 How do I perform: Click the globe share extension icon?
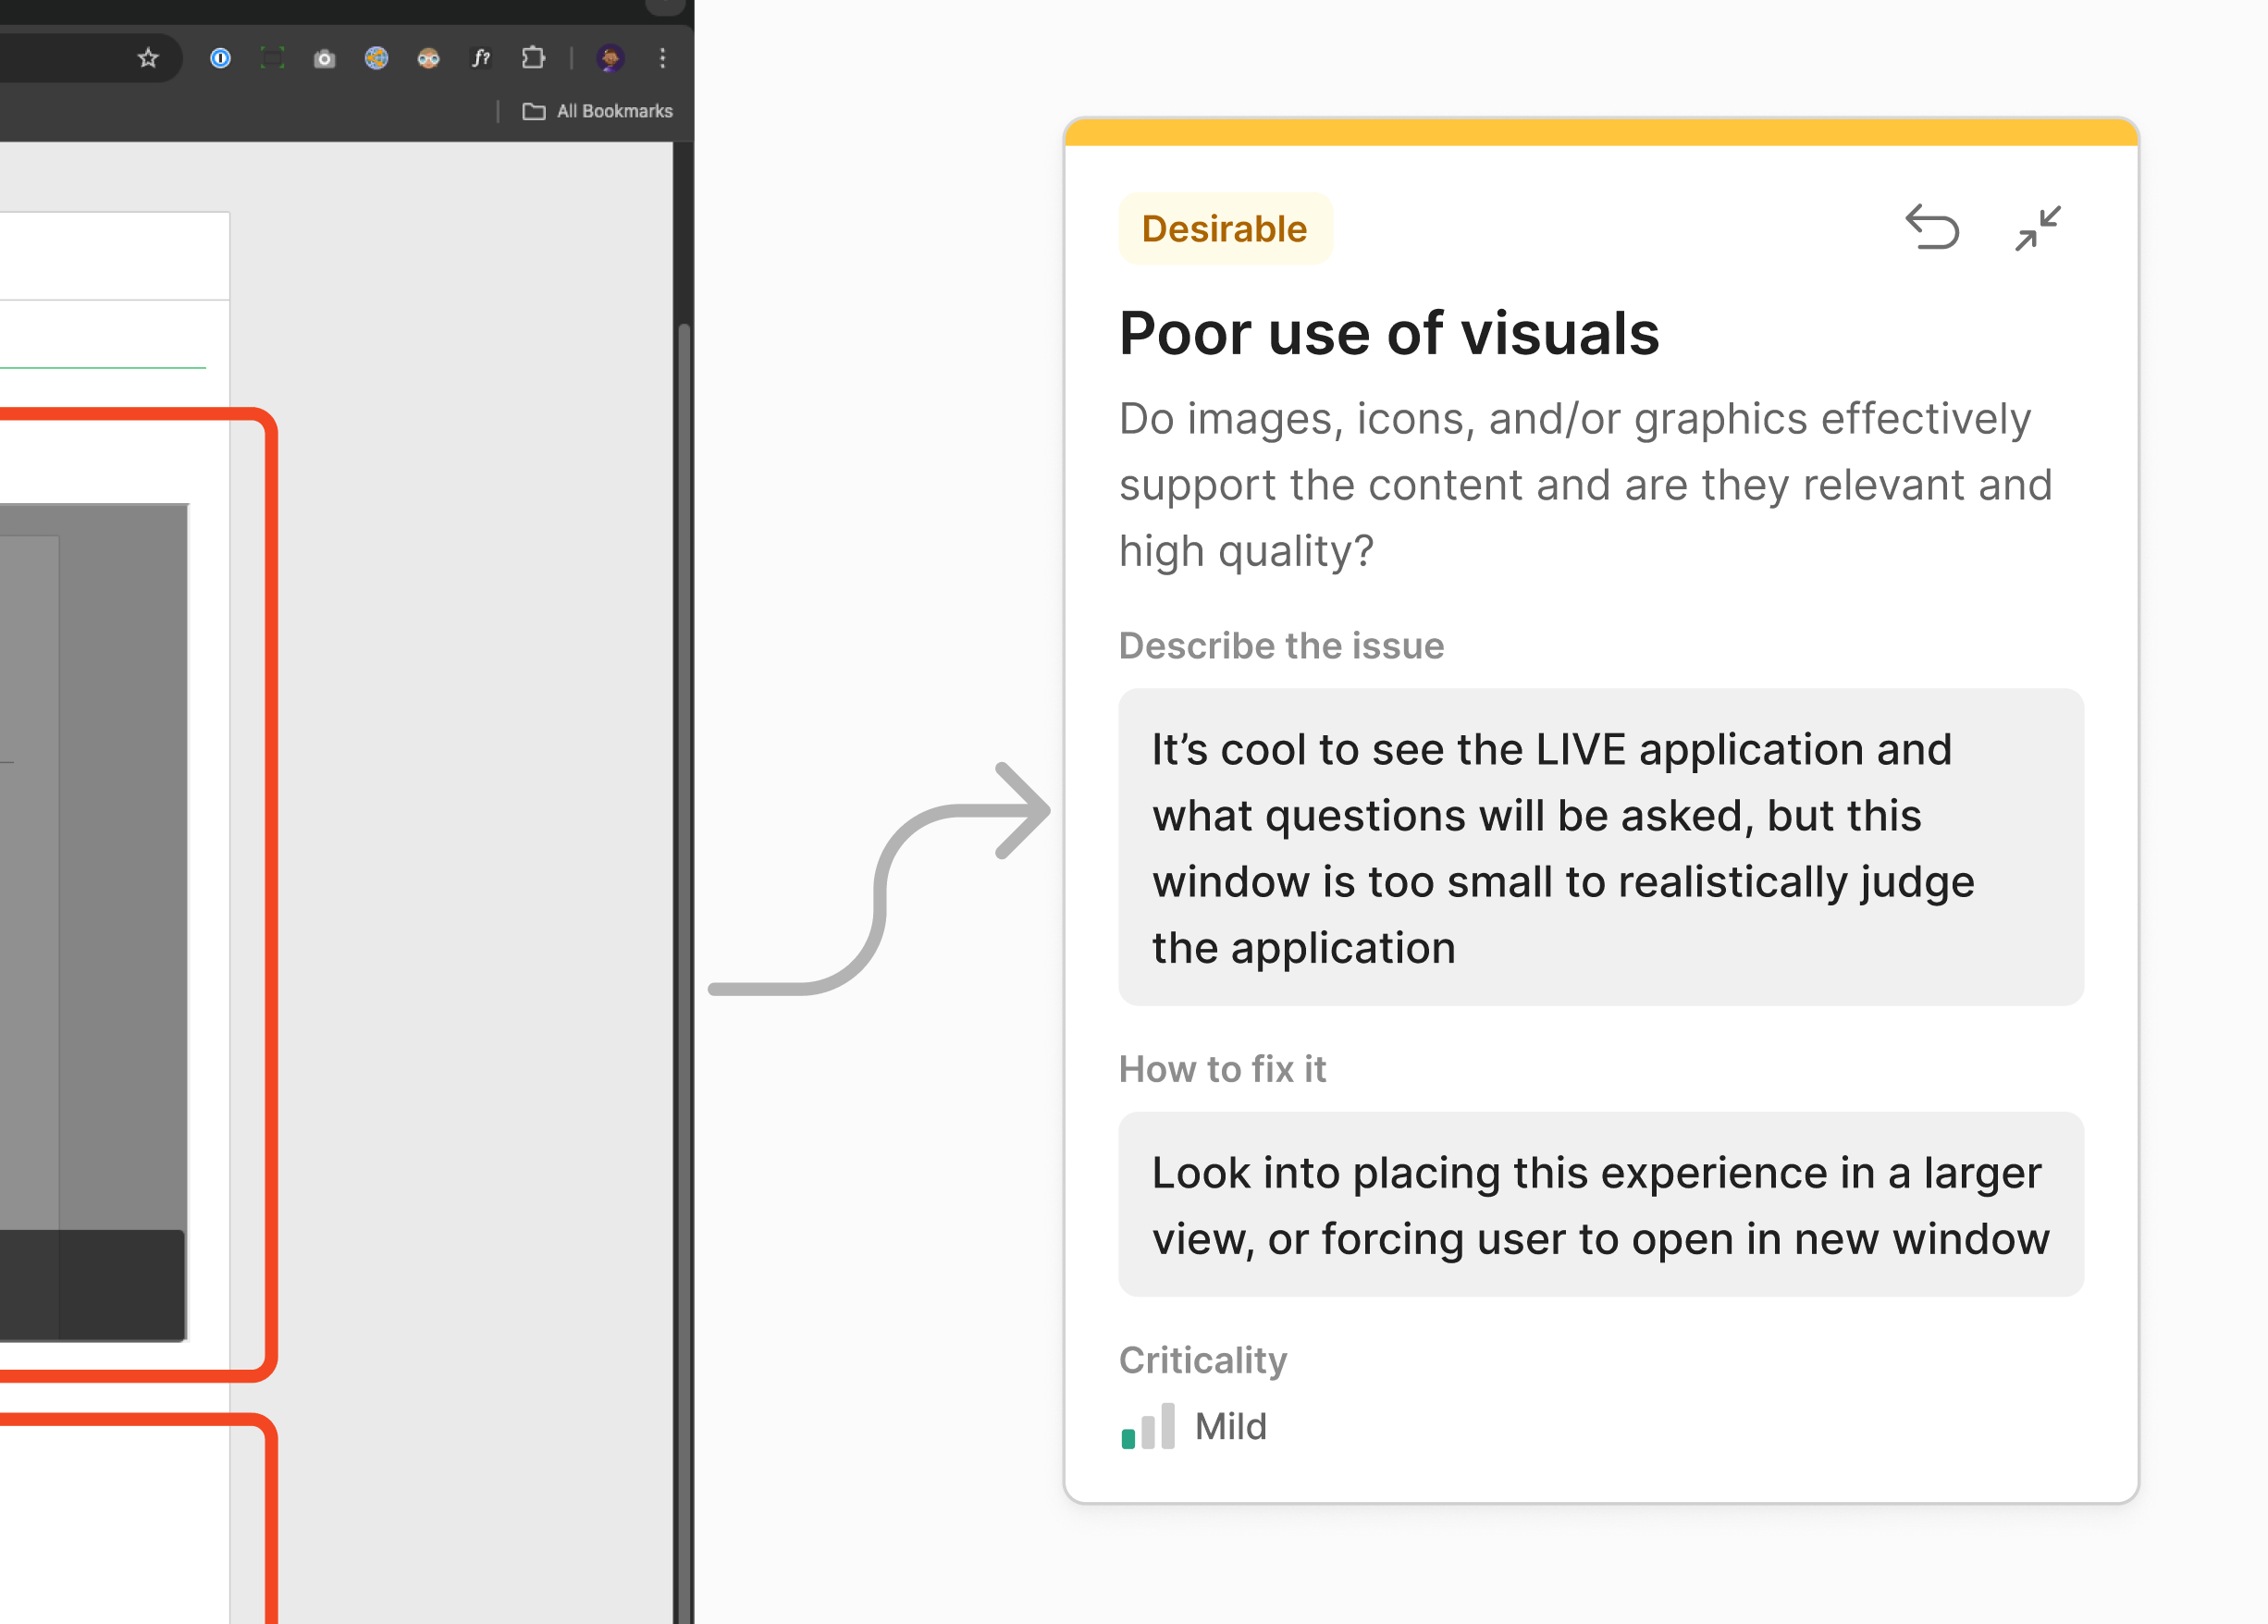[x=376, y=58]
